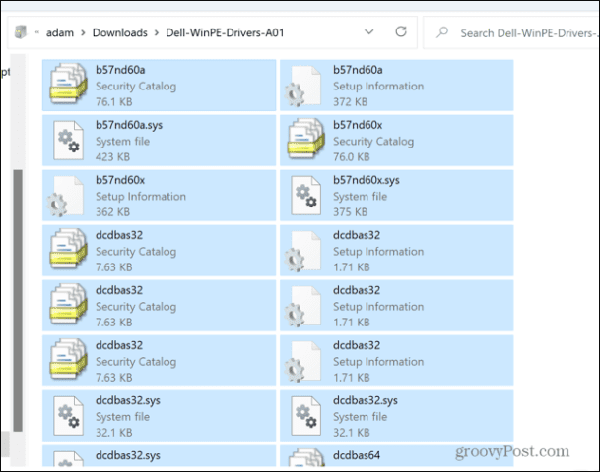Click System file label under b57nd60x.sys
The width and height of the screenshot is (600, 472).
click(360, 197)
